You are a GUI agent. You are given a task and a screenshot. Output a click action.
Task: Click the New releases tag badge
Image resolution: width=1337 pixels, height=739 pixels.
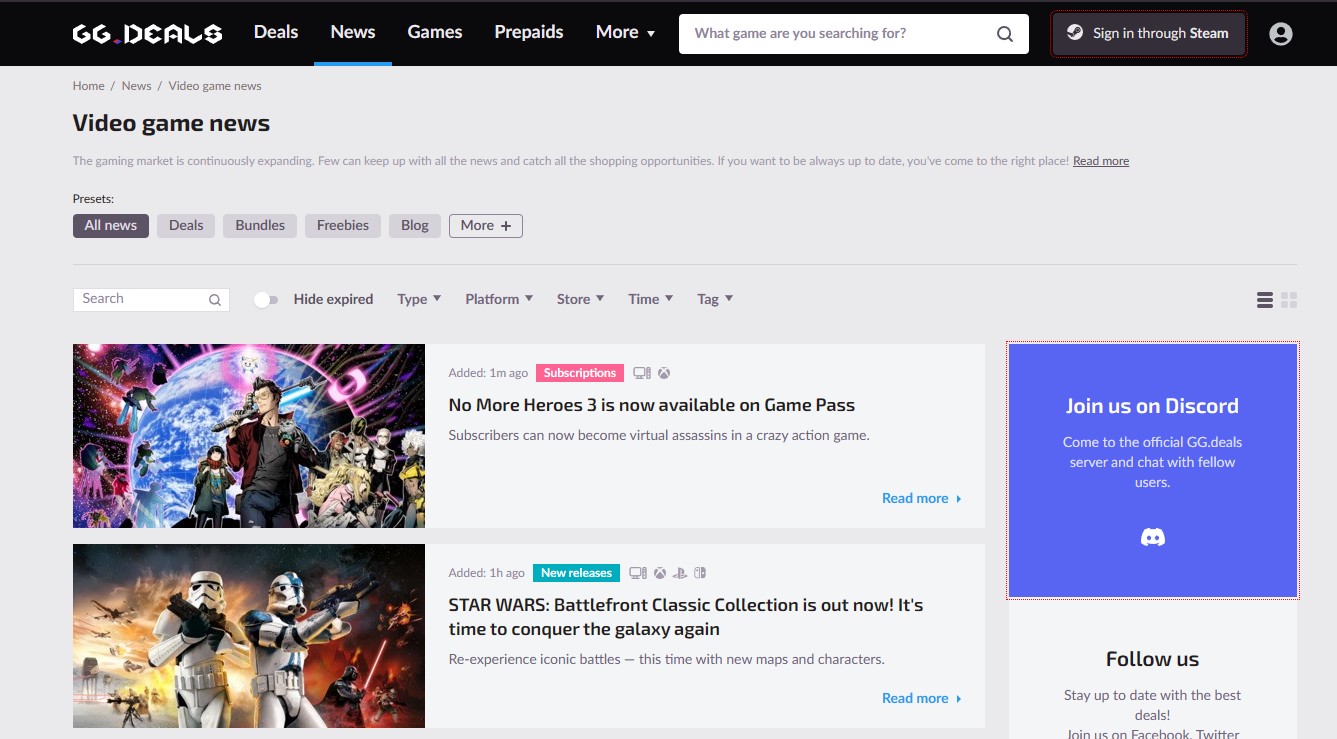point(576,573)
